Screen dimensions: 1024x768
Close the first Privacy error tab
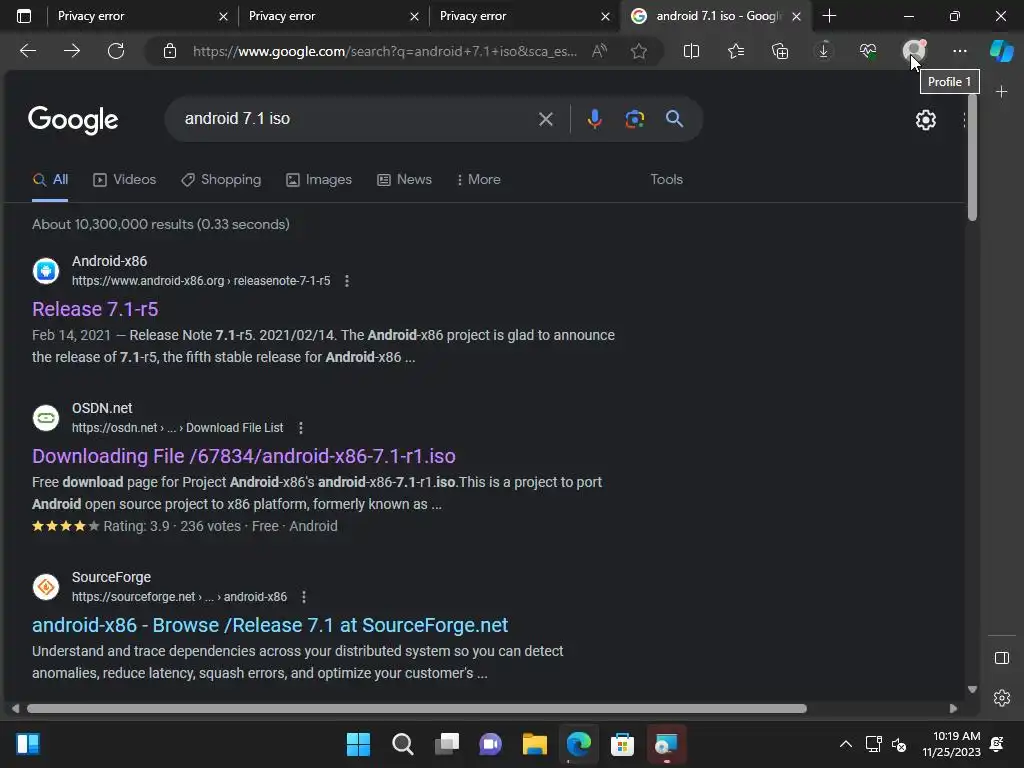point(223,16)
